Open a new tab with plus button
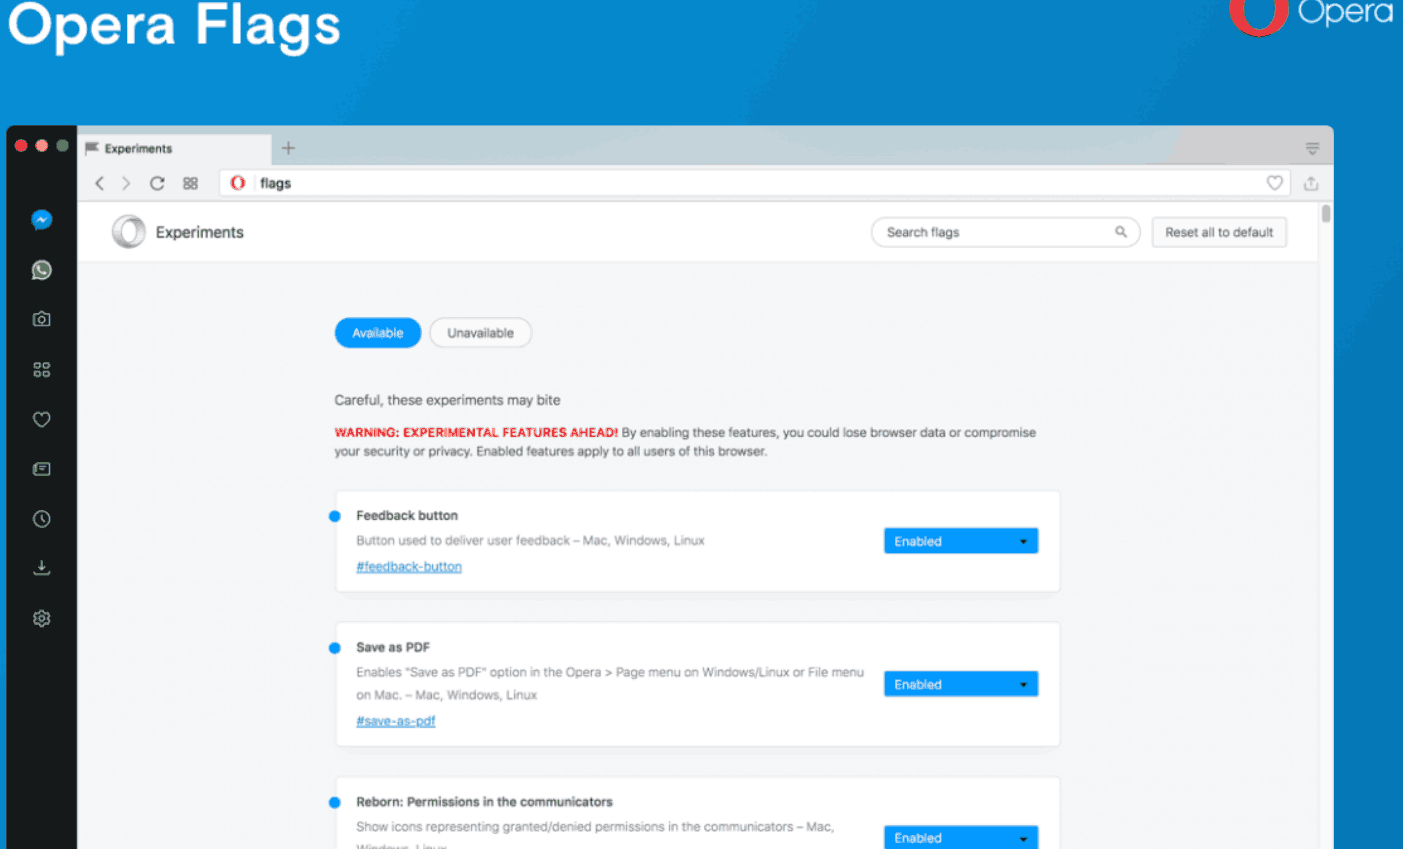This screenshot has width=1403, height=849. tap(288, 148)
